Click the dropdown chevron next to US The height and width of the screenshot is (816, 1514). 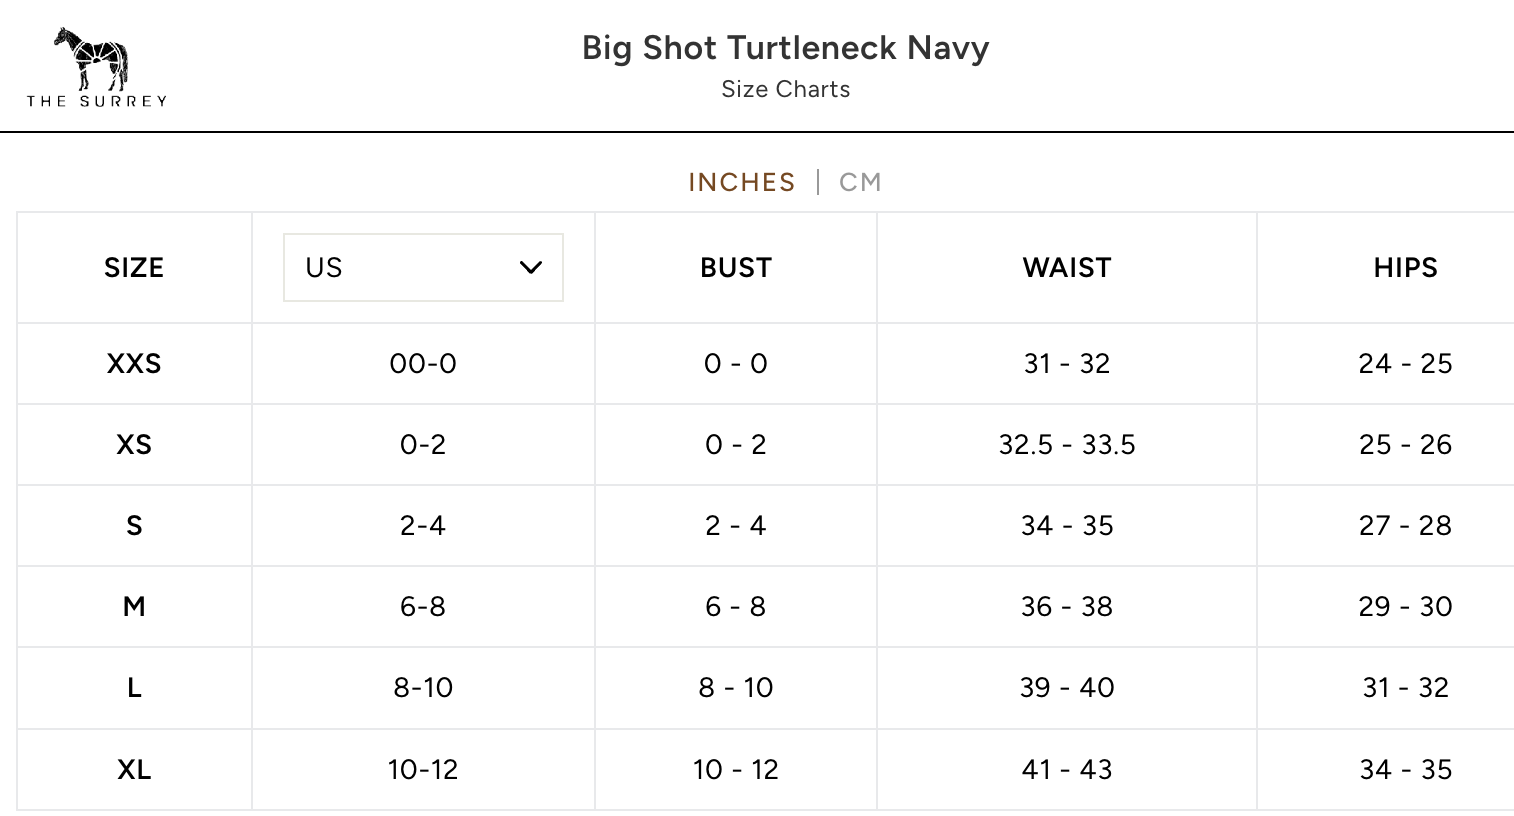click(x=530, y=267)
